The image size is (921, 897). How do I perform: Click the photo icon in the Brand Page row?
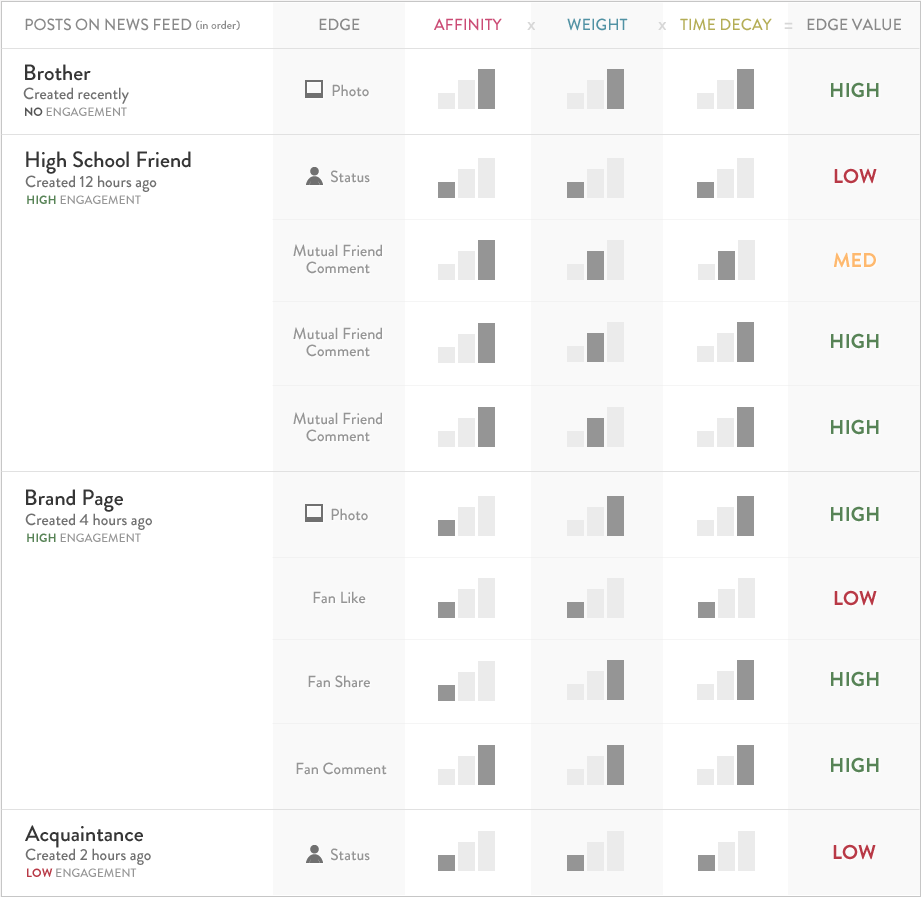coord(314,514)
